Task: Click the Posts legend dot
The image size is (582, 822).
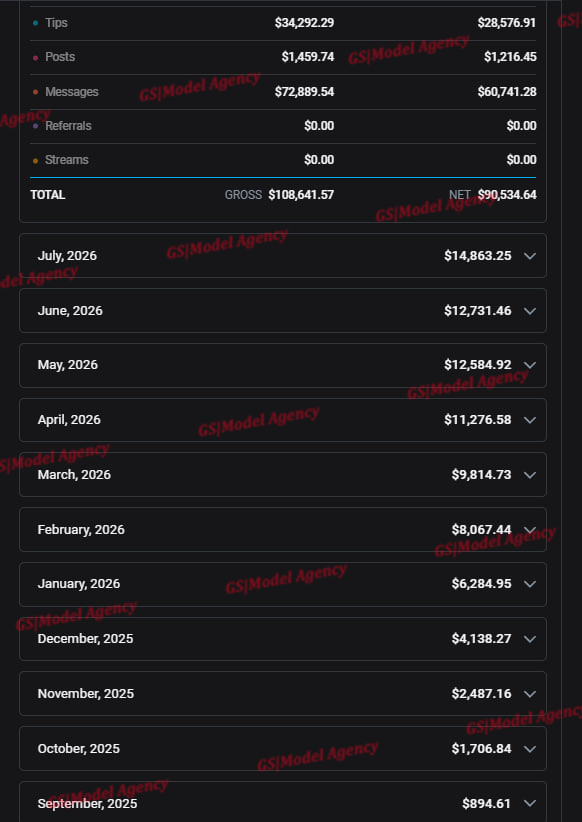Action: coord(35,58)
